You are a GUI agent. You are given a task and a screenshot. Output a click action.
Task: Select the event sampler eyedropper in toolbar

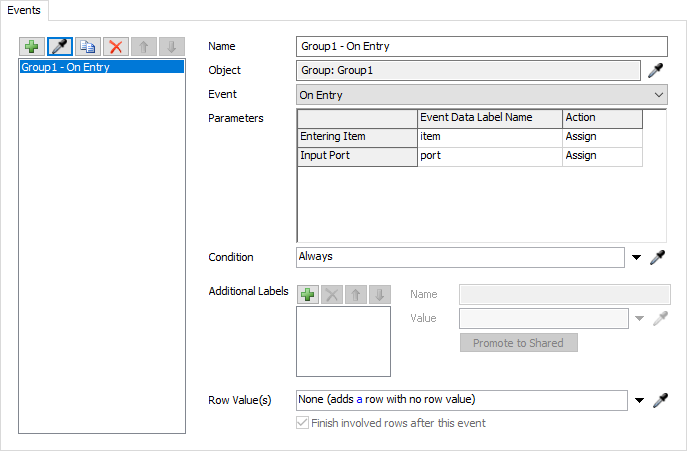click(61, 47)
